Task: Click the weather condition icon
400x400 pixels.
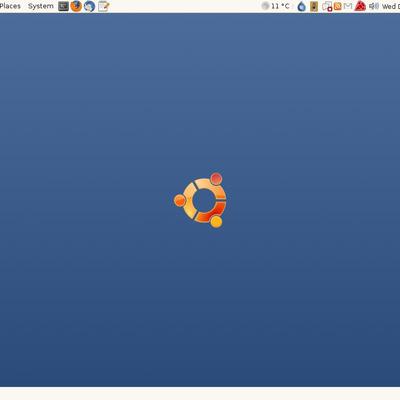Action: point(265,6)
